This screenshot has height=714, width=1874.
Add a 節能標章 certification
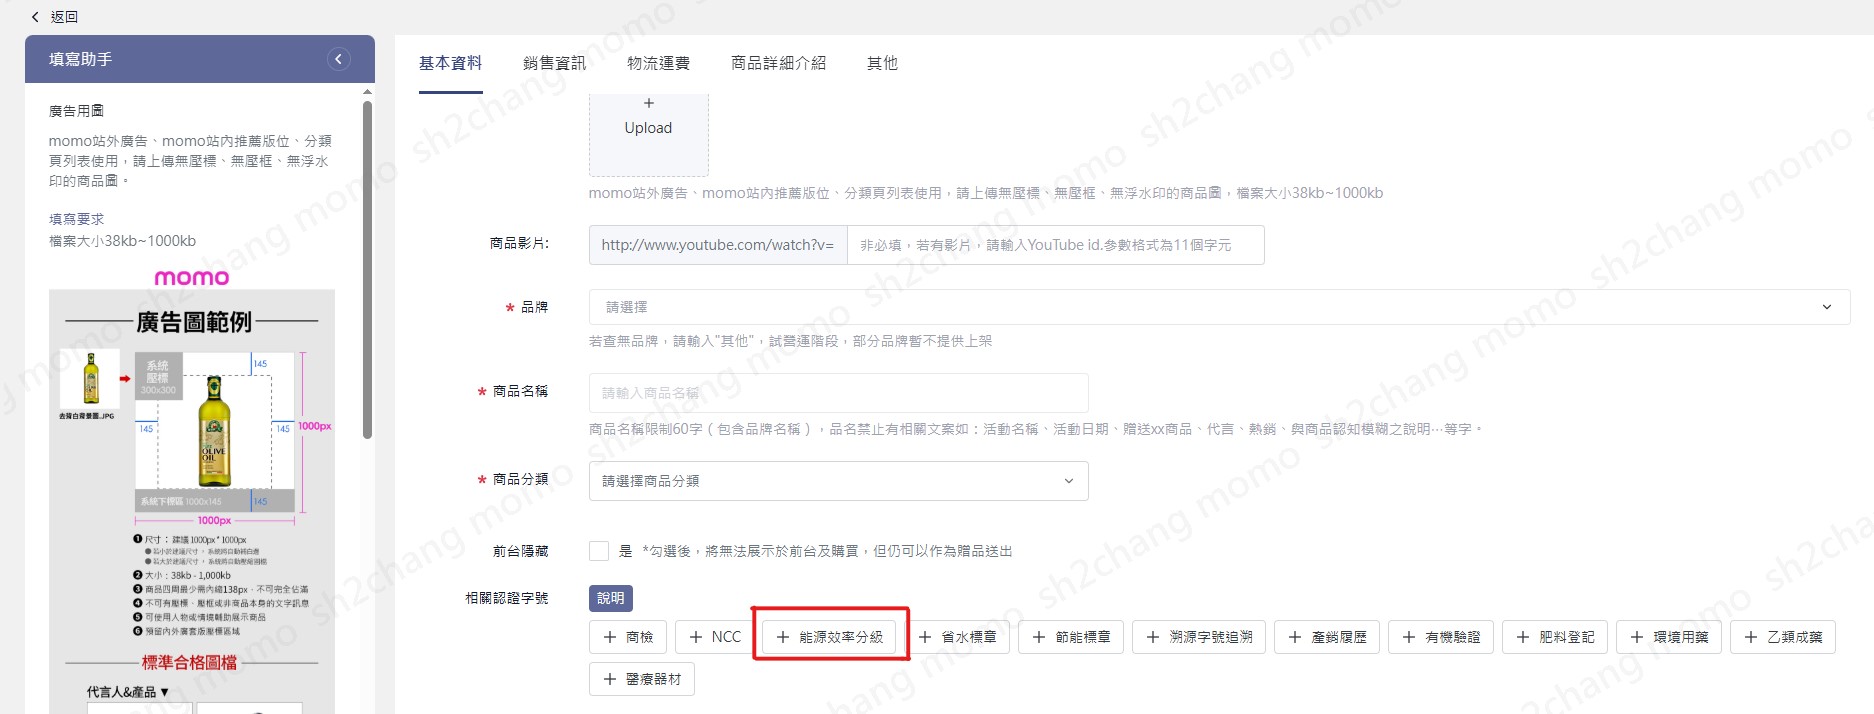click(1071, 637)
